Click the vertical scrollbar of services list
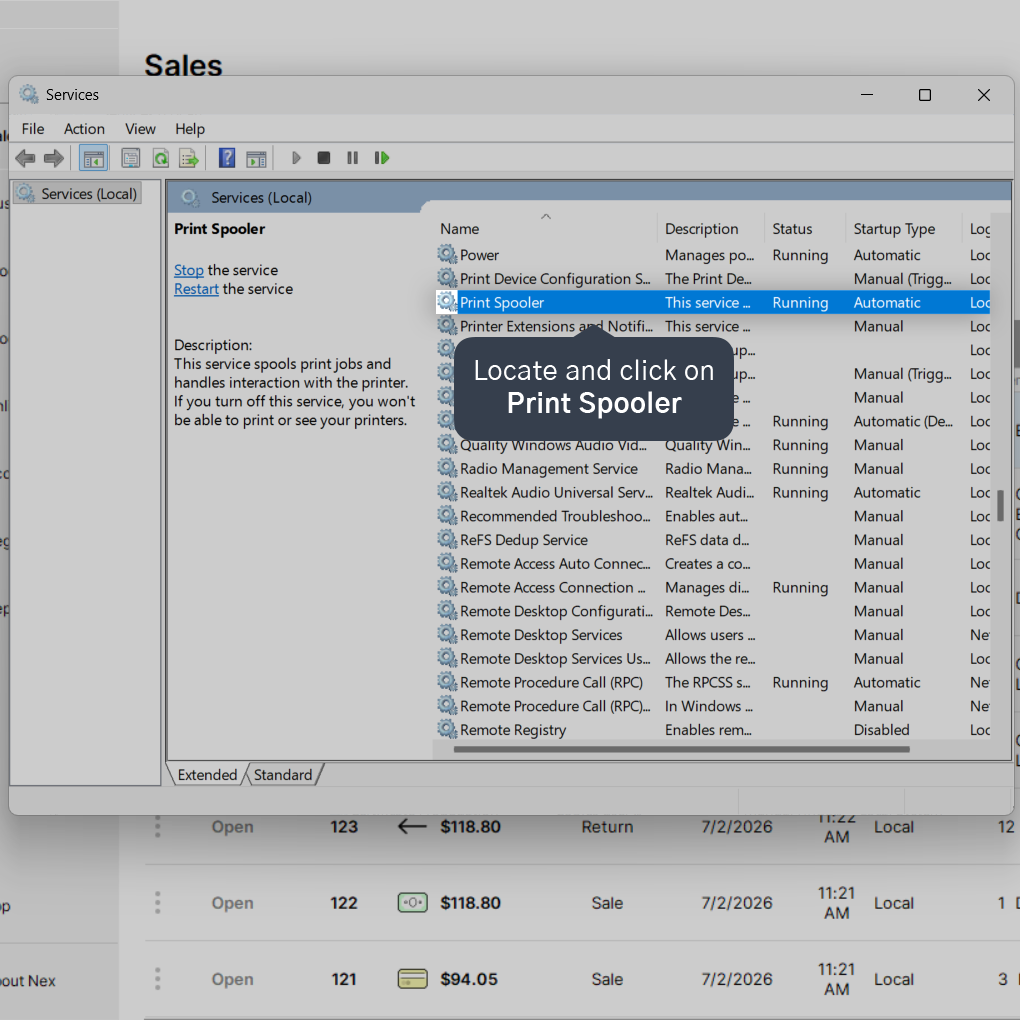The image size is (1020, 1020). coord(1000,505)
